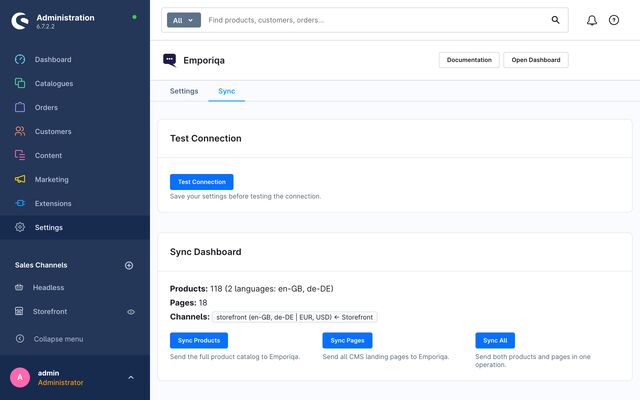
Task: Open Marketing menu item
Action: [x=51, y=180]
